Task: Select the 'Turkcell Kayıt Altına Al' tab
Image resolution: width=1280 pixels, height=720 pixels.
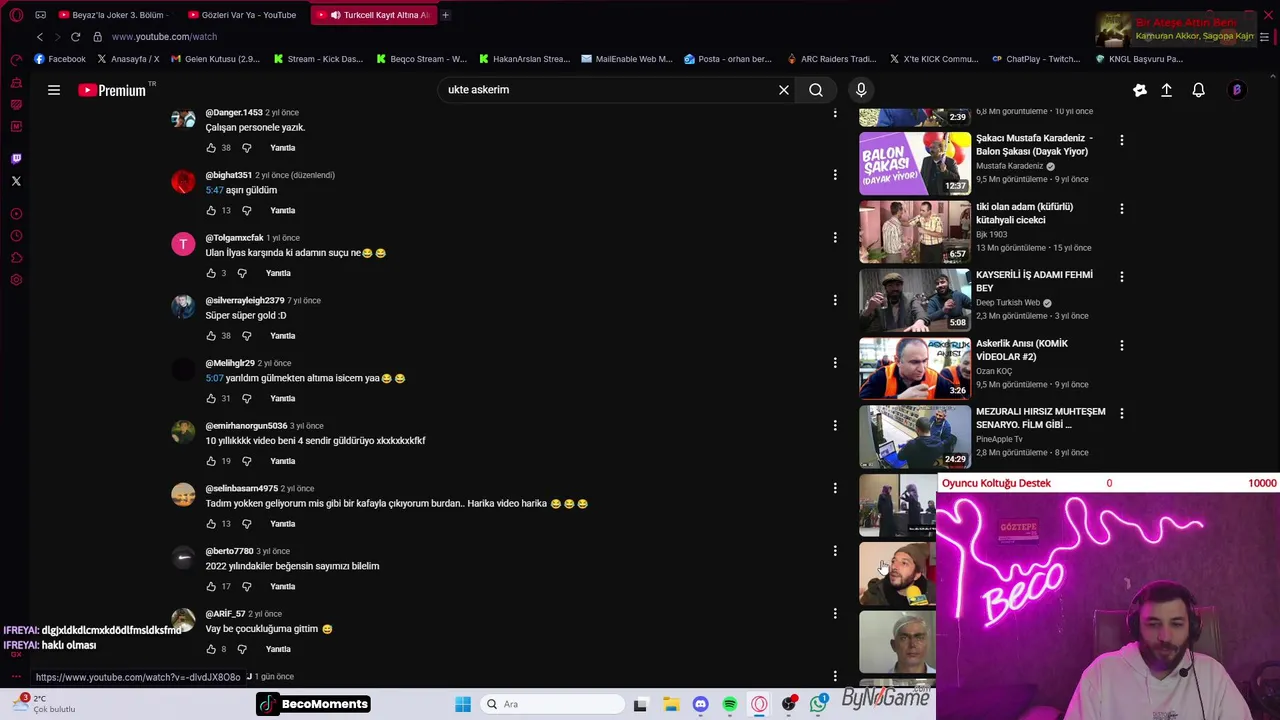Action: point(374,15)
